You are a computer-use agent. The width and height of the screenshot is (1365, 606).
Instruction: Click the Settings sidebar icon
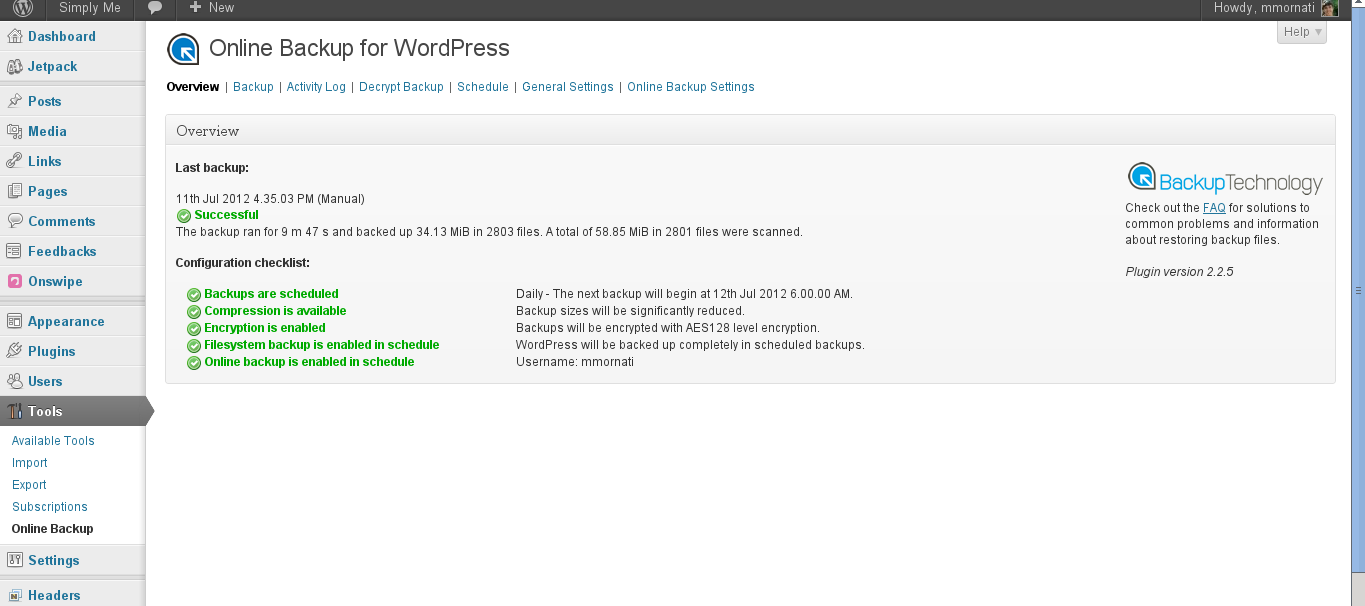[x=15, y=560]
